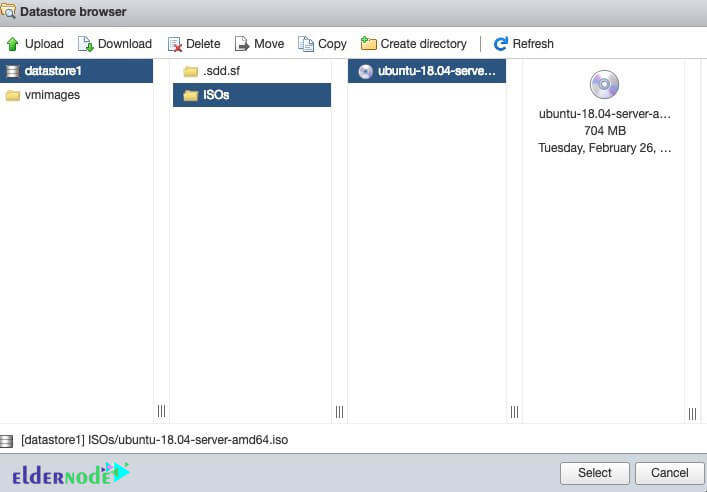Viewport: 707px width, 492px height.
Task: Click the vmimages folder icon
Action: pyautogui.click(x=13, y=95)
